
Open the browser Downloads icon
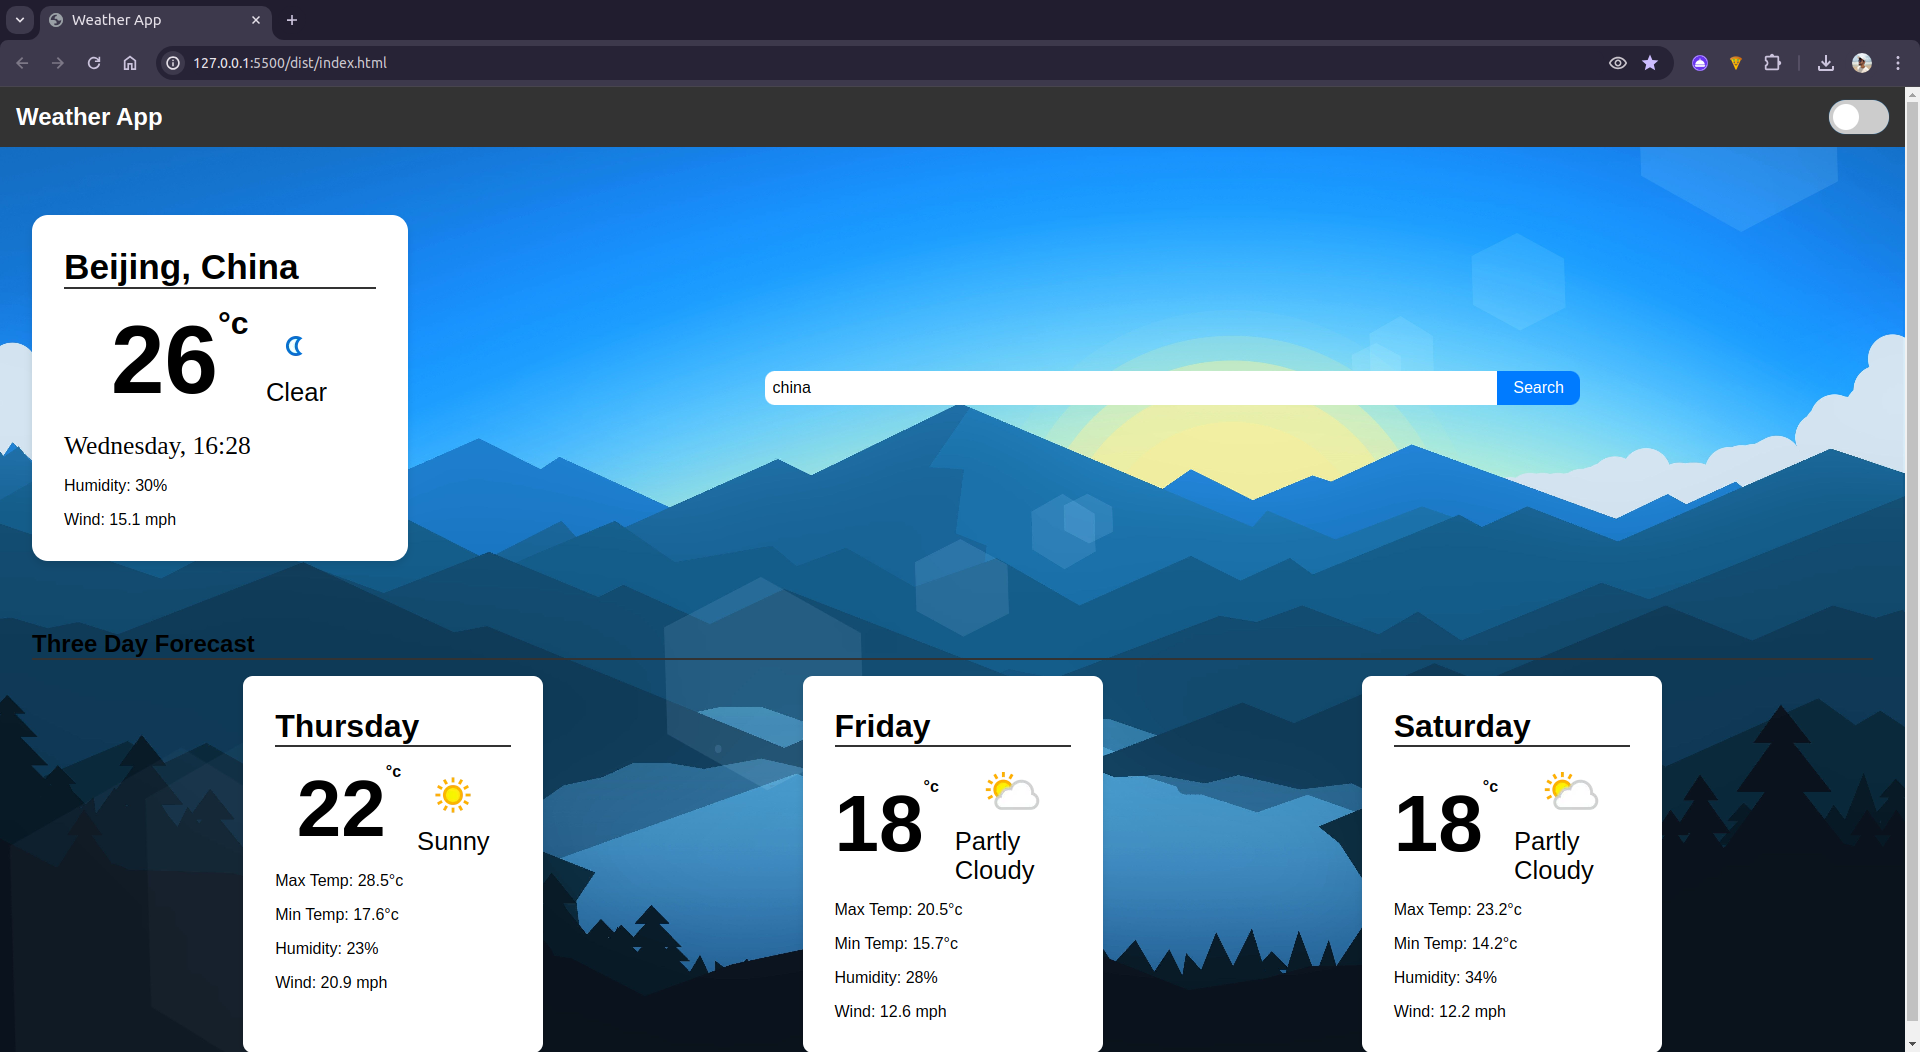coord(1826,63)
